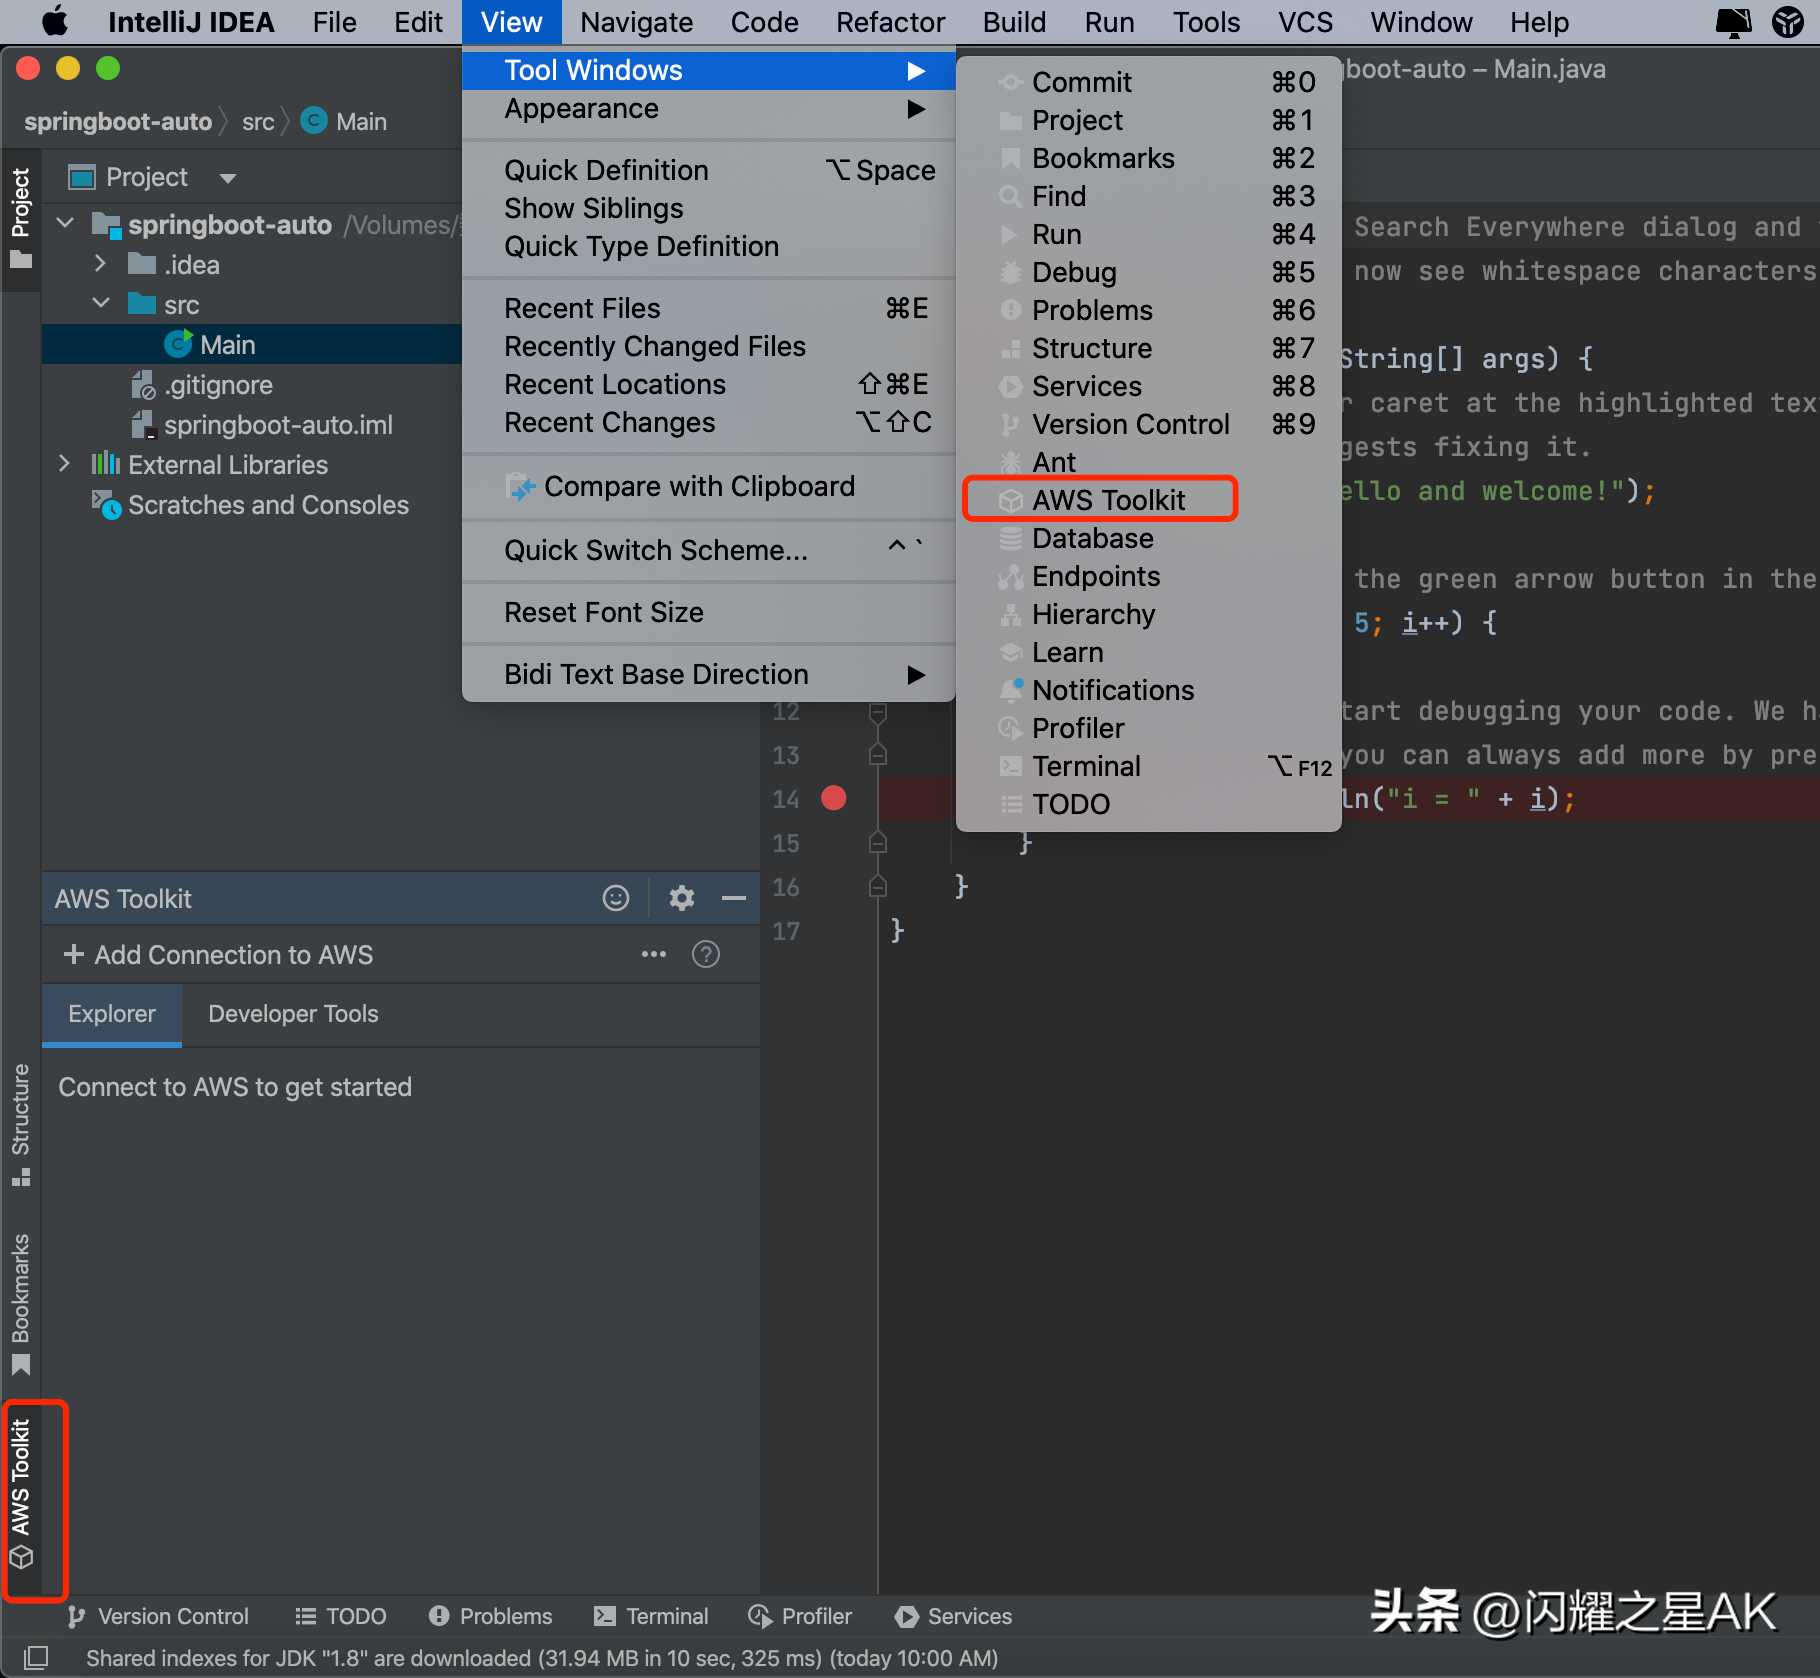Open Profiler in bottom bar
This screenshot has height=1678, width=1820.
point(800,1616)
